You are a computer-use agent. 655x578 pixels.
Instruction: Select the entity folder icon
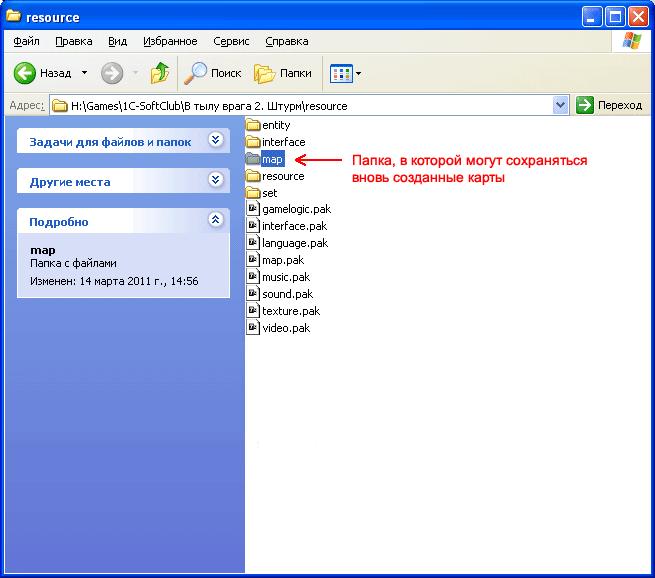pyautogui.click(x=253, y=124)
